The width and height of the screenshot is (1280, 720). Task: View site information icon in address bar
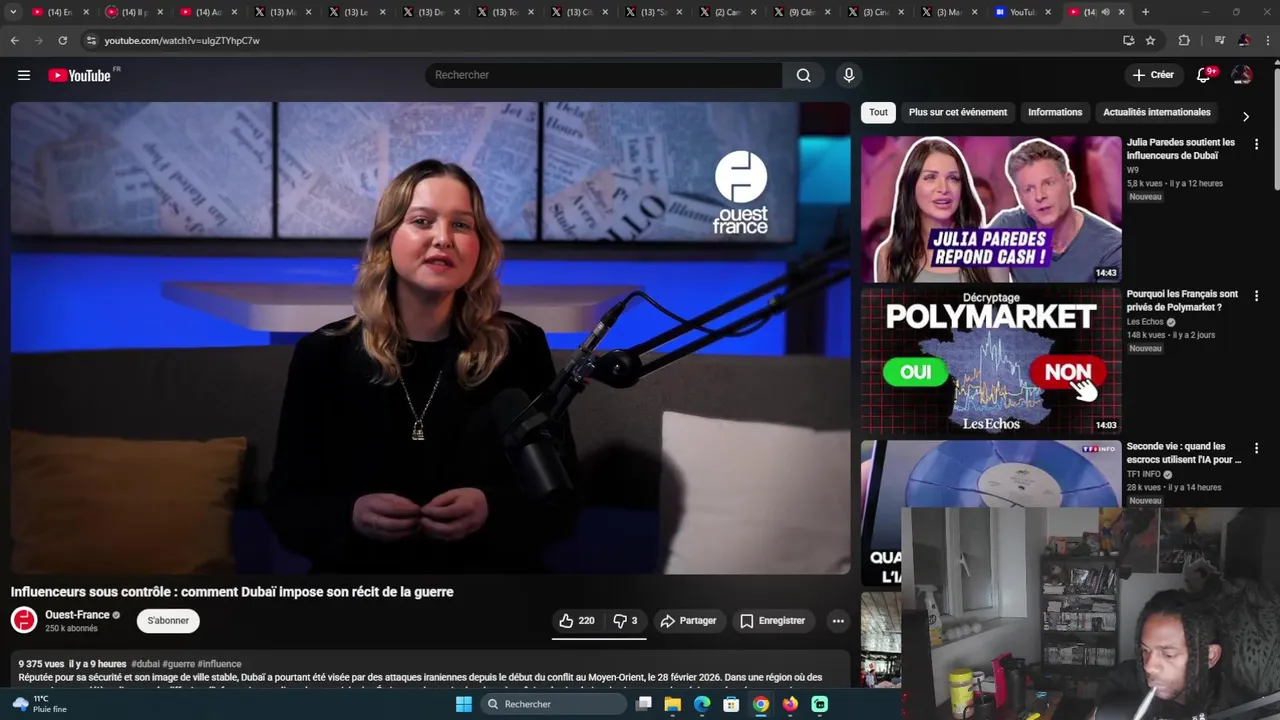91,40
